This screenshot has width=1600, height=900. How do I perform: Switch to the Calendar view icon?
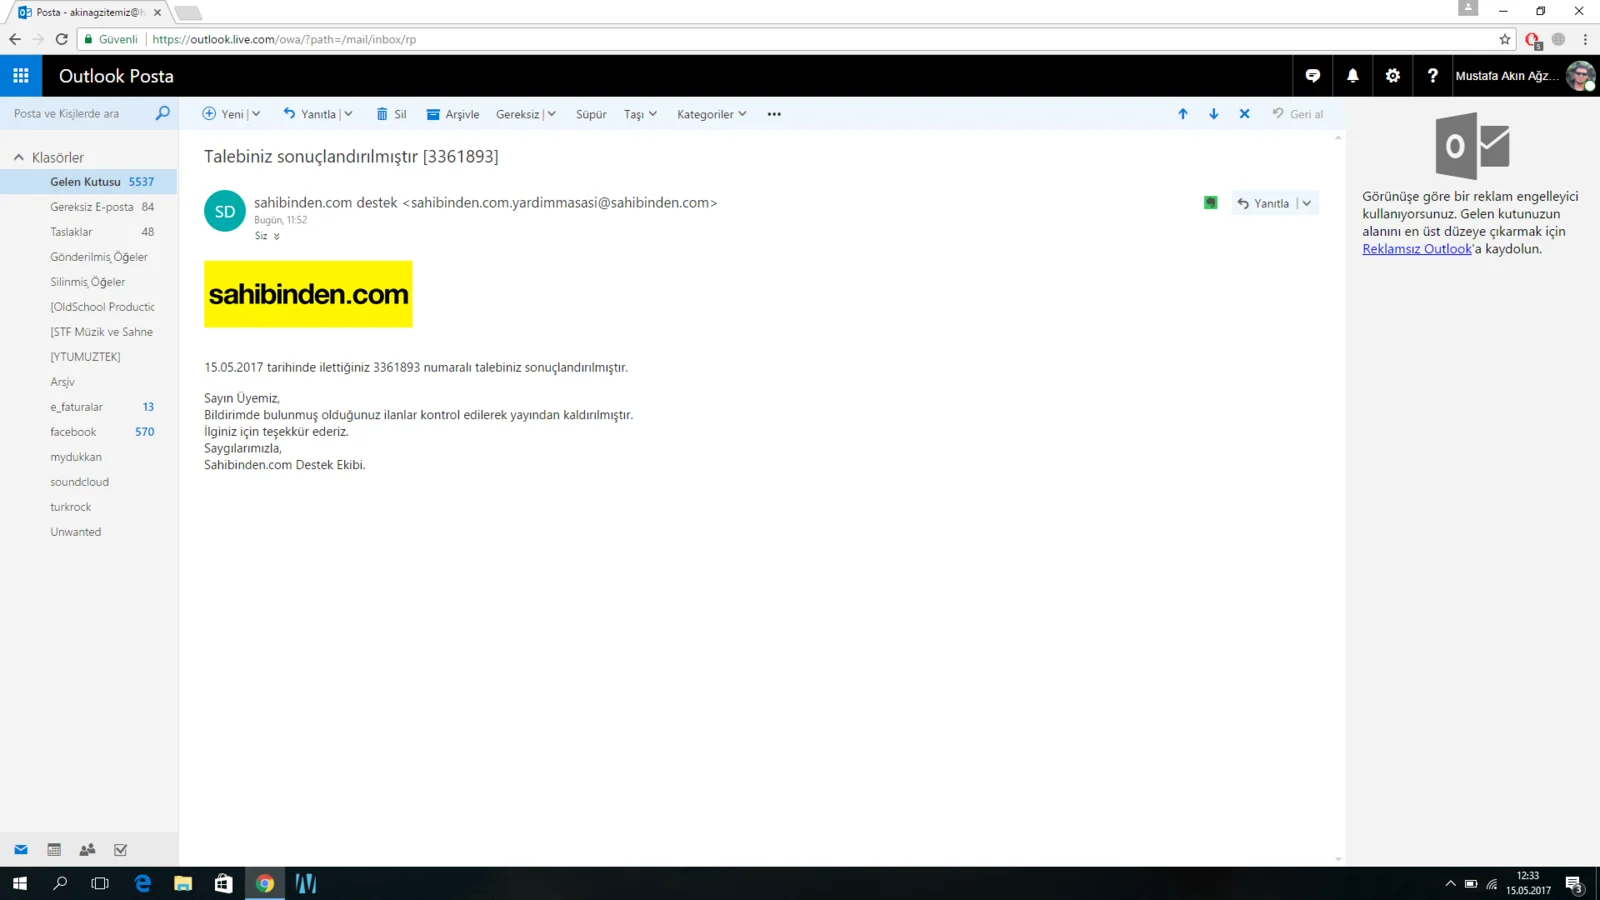click(x=54, y=850)
